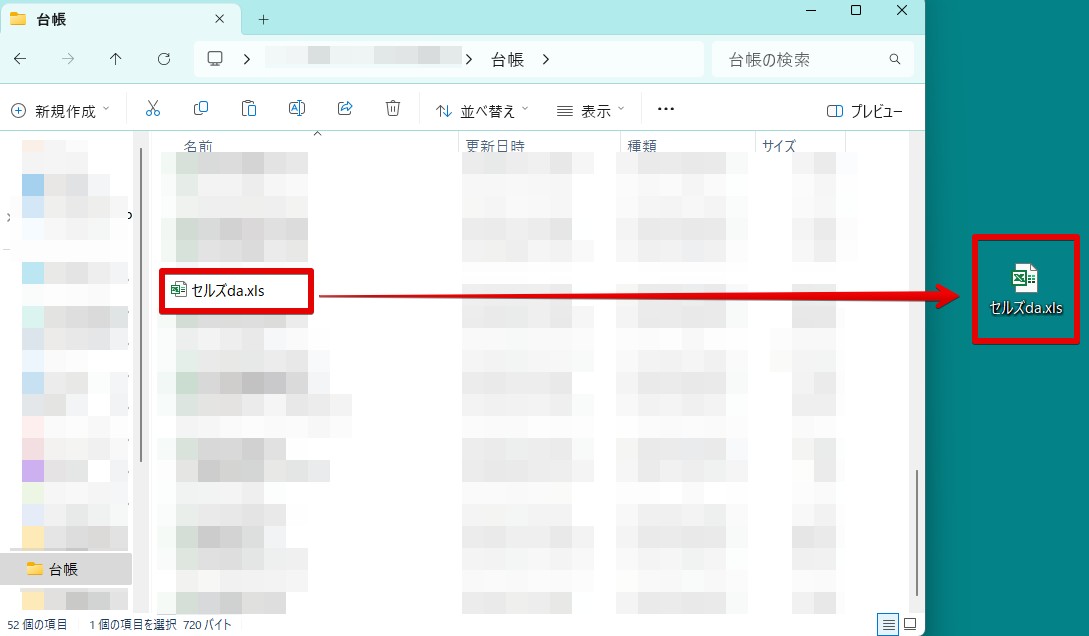Screen dimensions: 1089x636
Task: Open the 表示 view menu
Action: coord(591,110)
